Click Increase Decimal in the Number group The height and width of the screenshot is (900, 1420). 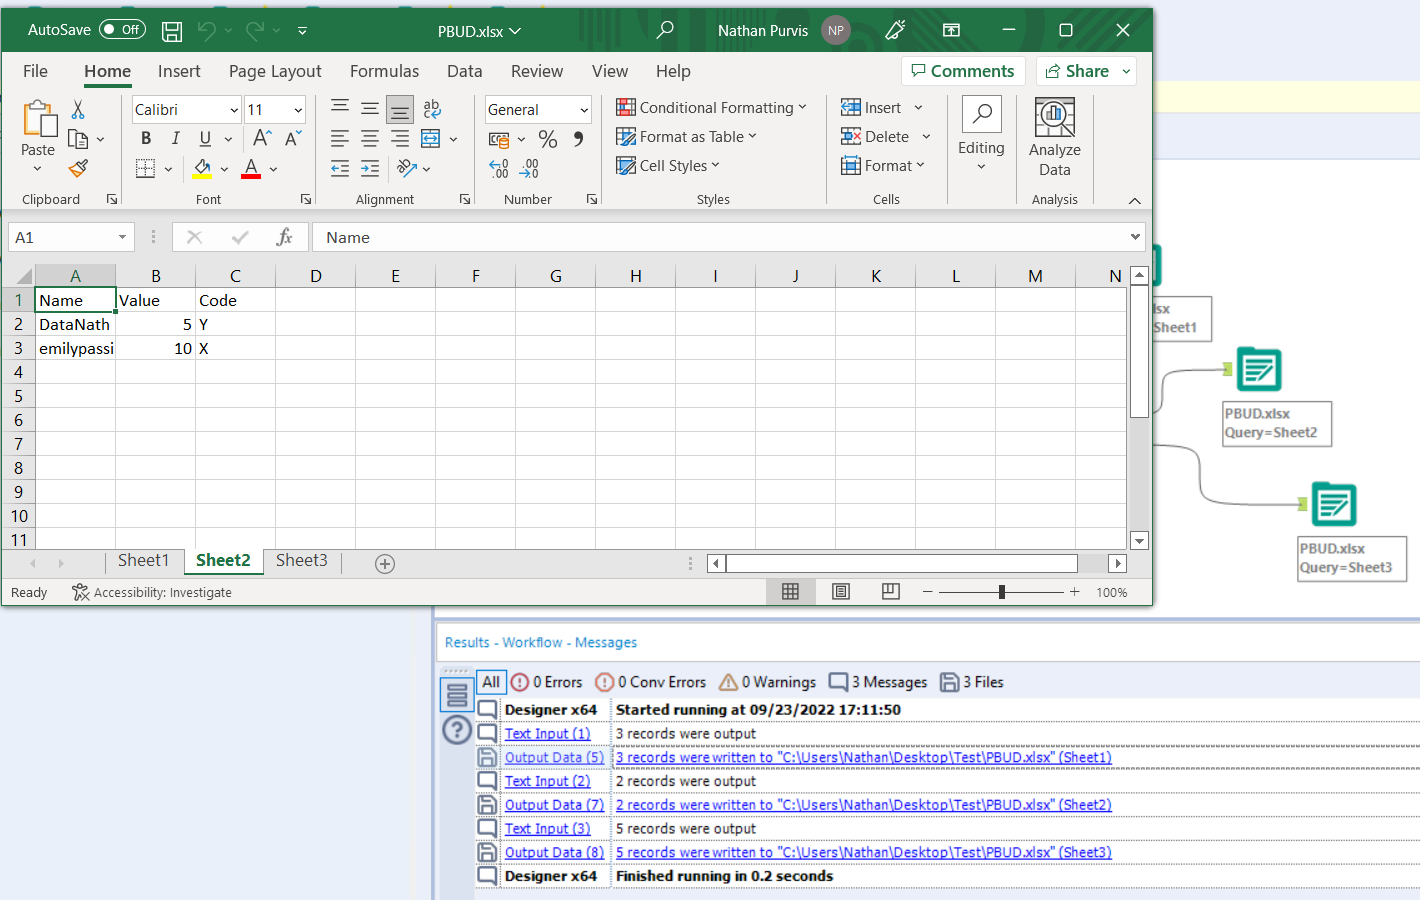498,168
